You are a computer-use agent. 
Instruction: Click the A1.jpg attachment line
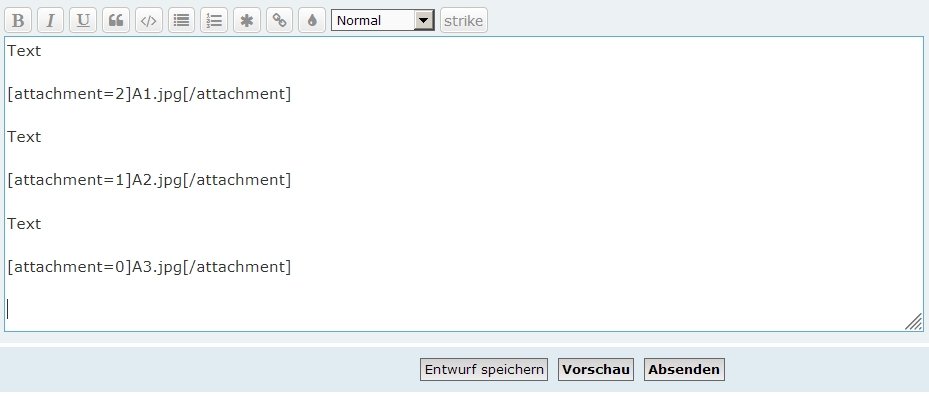pyautogui.click(x=149, y=94)
